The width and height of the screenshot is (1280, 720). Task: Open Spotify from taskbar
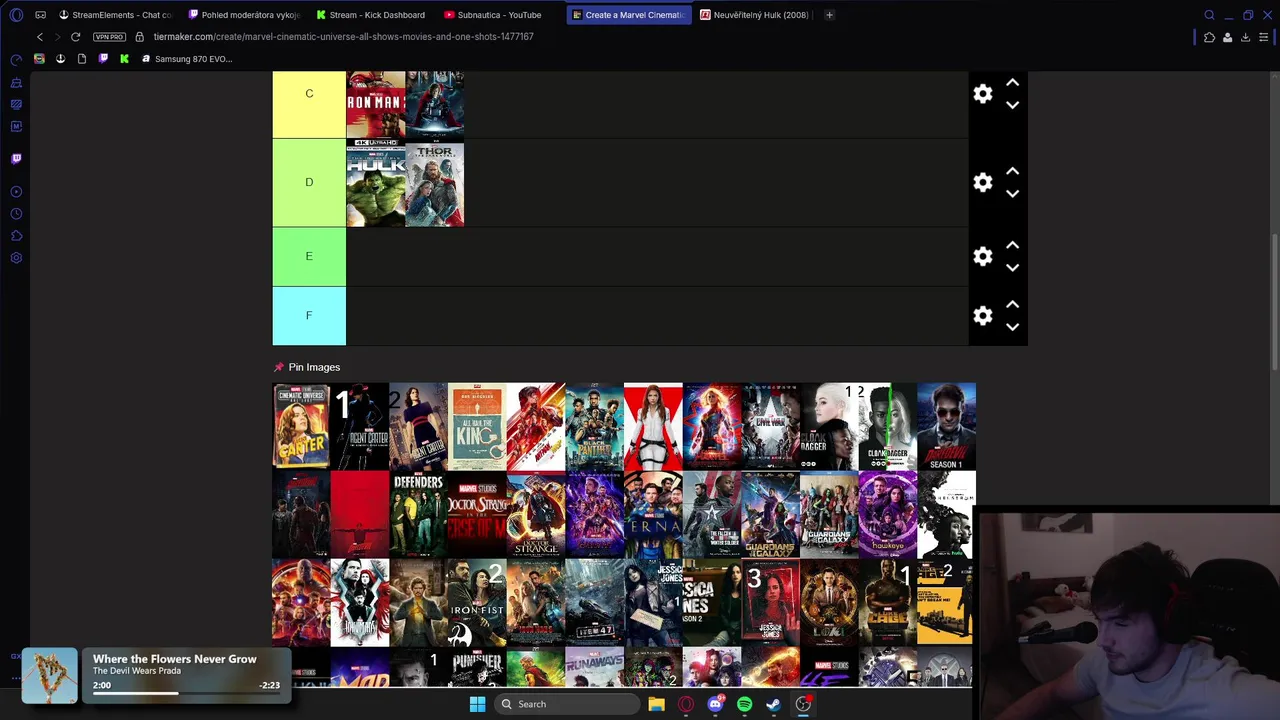[x=744, y=704]
